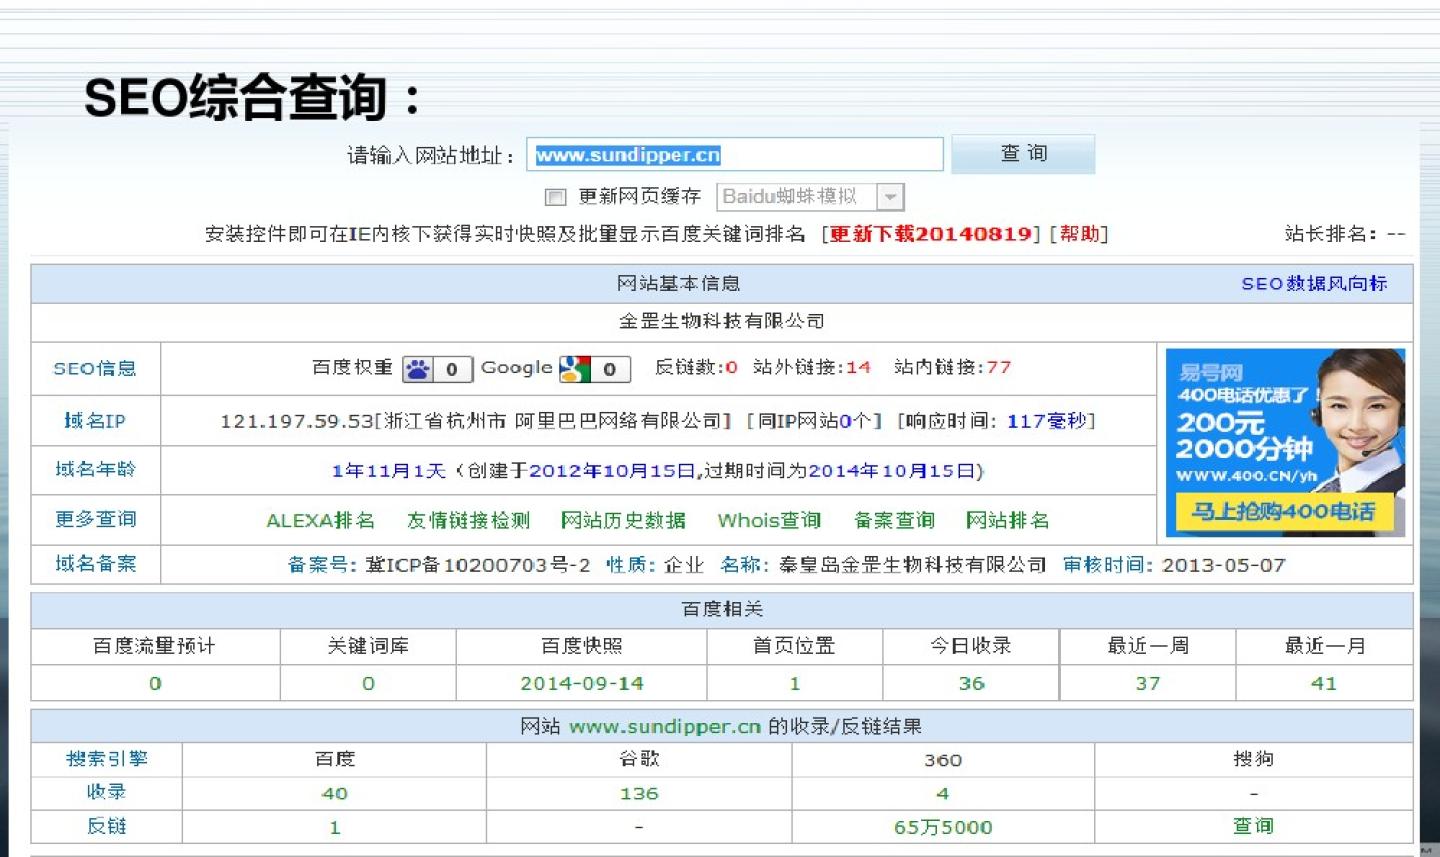This screenshot has height=857, width=1440.
Task: Click the 马上抢购400电话 button
Action: pyautogui.click(x=1283, y=512)
